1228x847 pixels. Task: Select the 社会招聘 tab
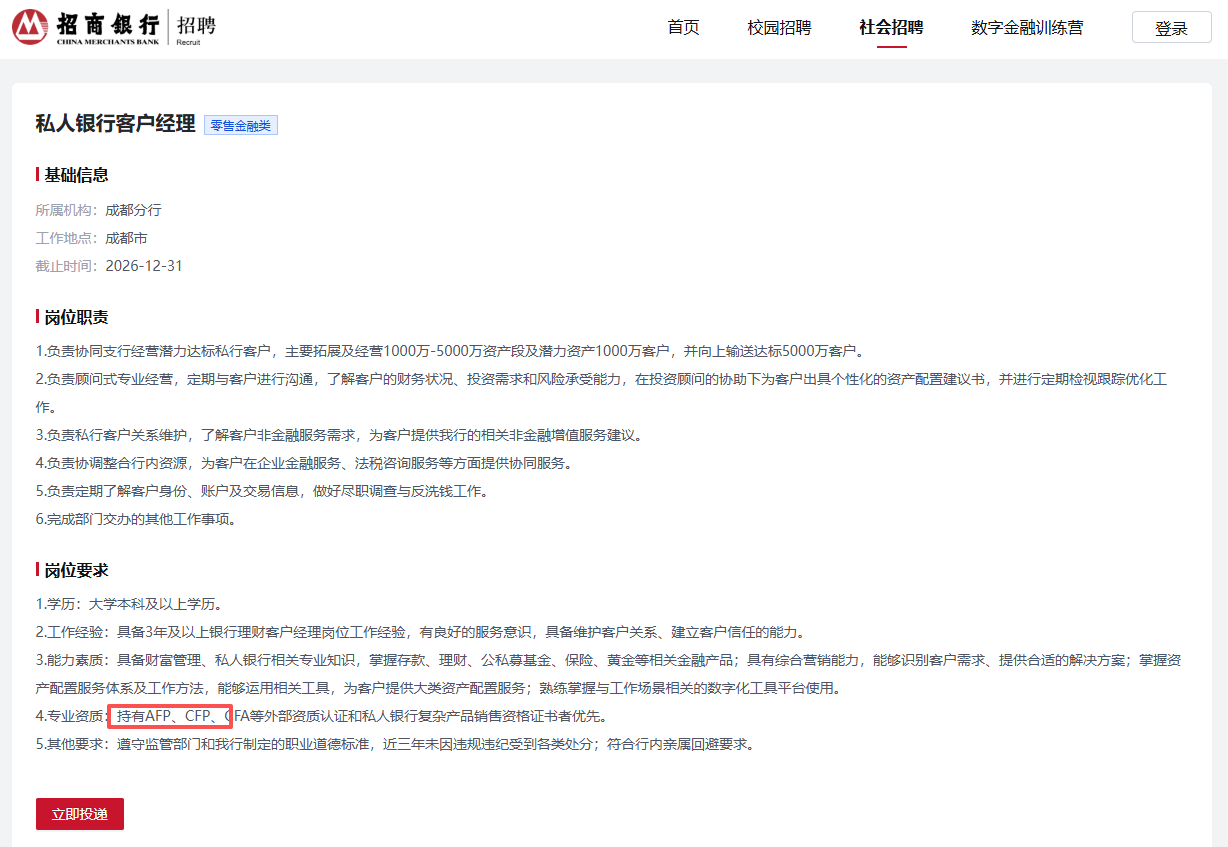[891, 27]
